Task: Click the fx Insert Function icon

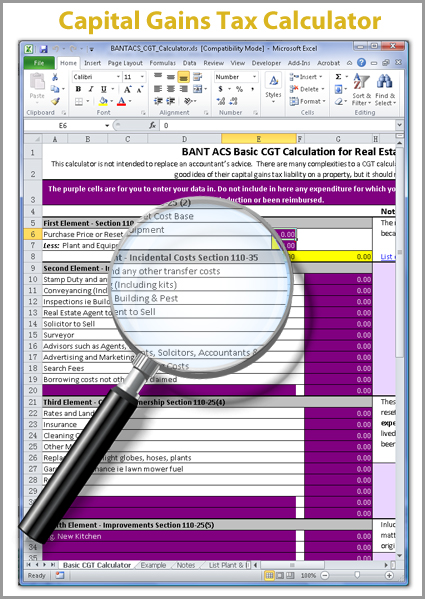Action: click(153, 125)
